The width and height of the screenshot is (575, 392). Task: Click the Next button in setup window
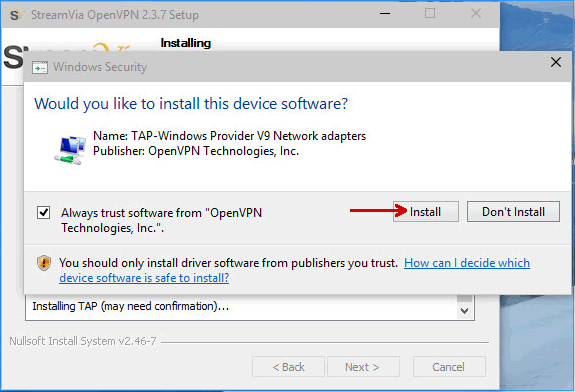363,367
